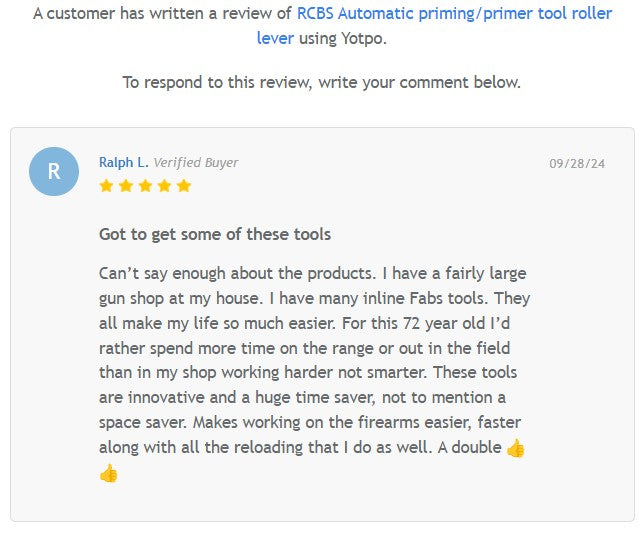Click the second rating star
The image size is (644, 537).
[125, 186]
